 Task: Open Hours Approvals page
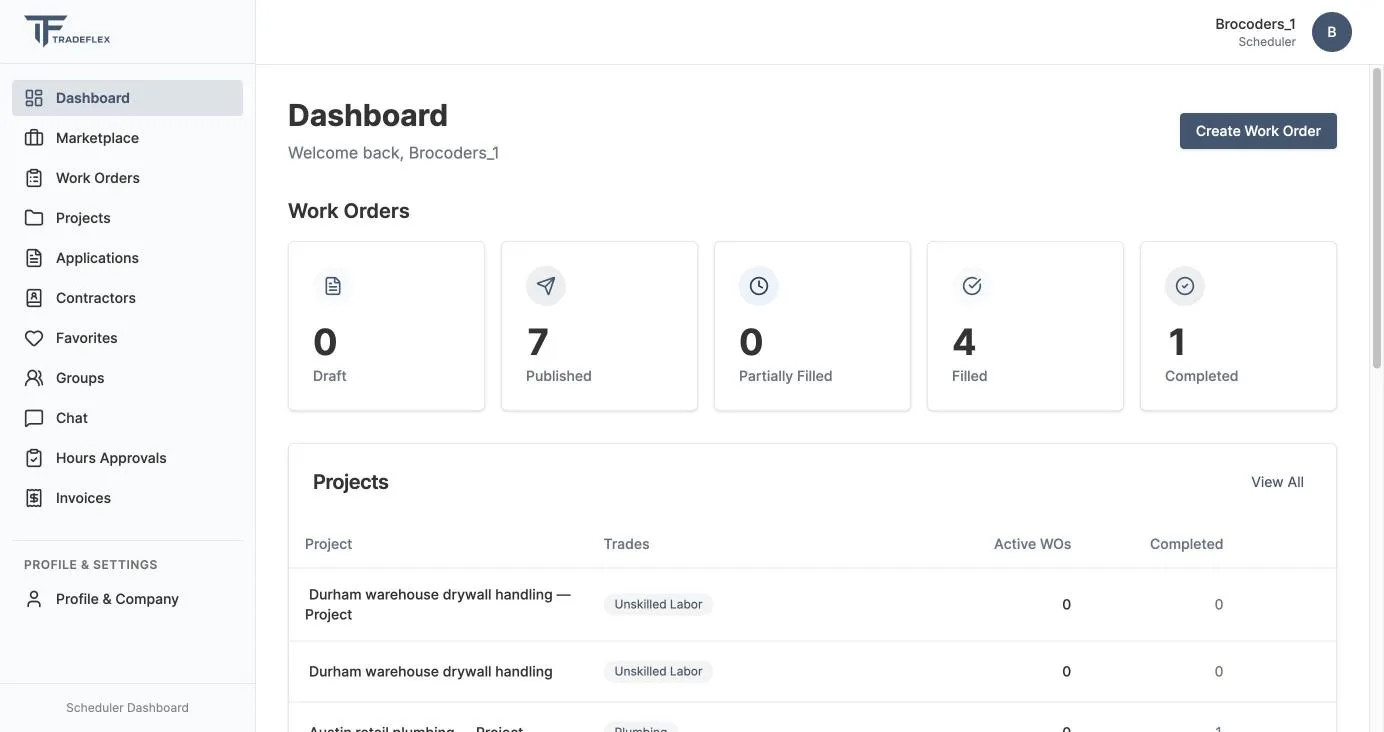coord(127,458)
